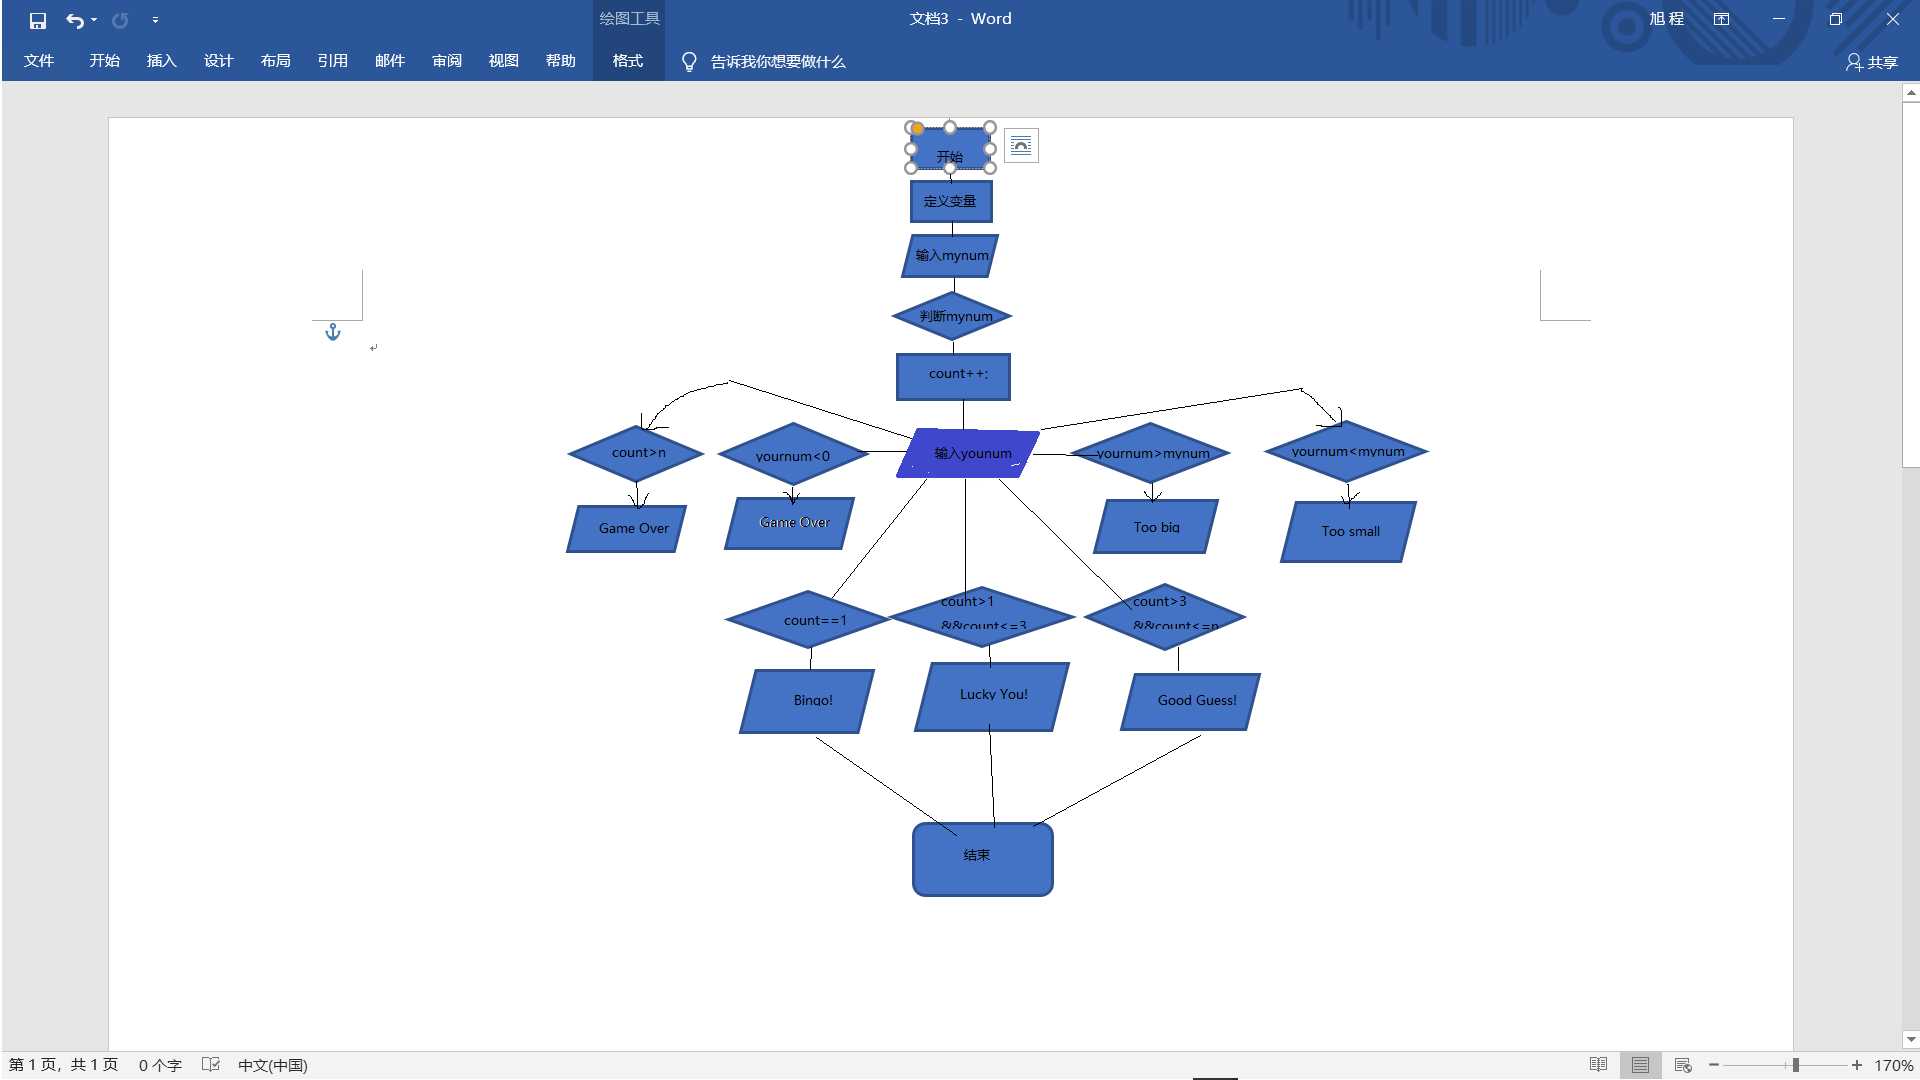Select the 定义变量 rectangle shape

(951, 201)
